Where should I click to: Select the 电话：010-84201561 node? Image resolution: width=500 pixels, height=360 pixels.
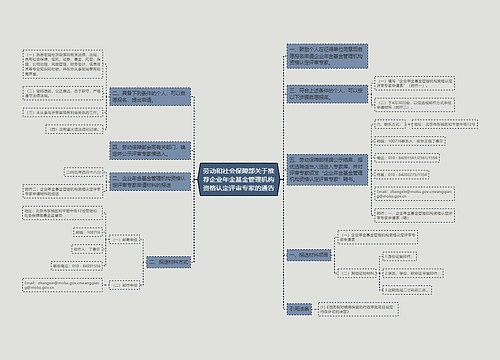pyautogui.click(x=407, y=158)
